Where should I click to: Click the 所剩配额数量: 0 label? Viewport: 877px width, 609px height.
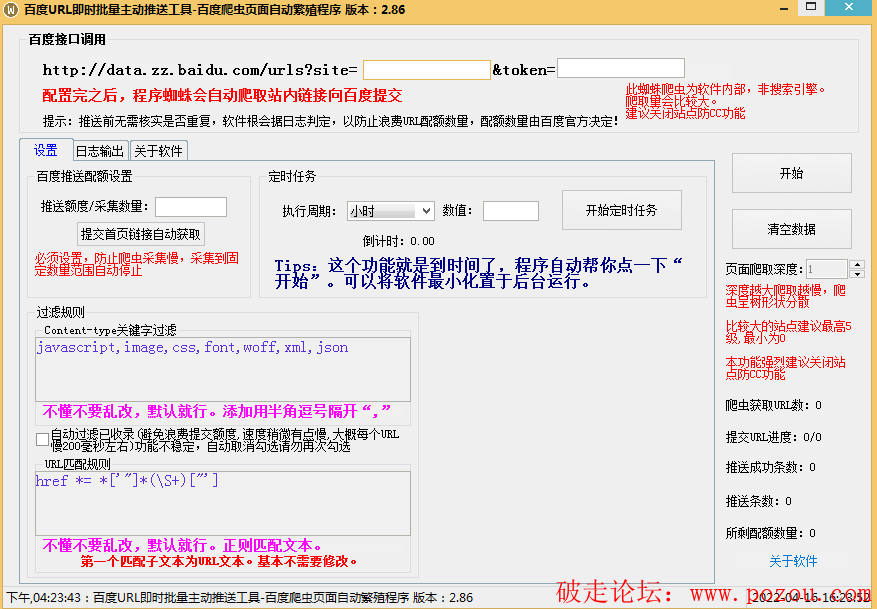pyautogui.click(x=770, y=533)
